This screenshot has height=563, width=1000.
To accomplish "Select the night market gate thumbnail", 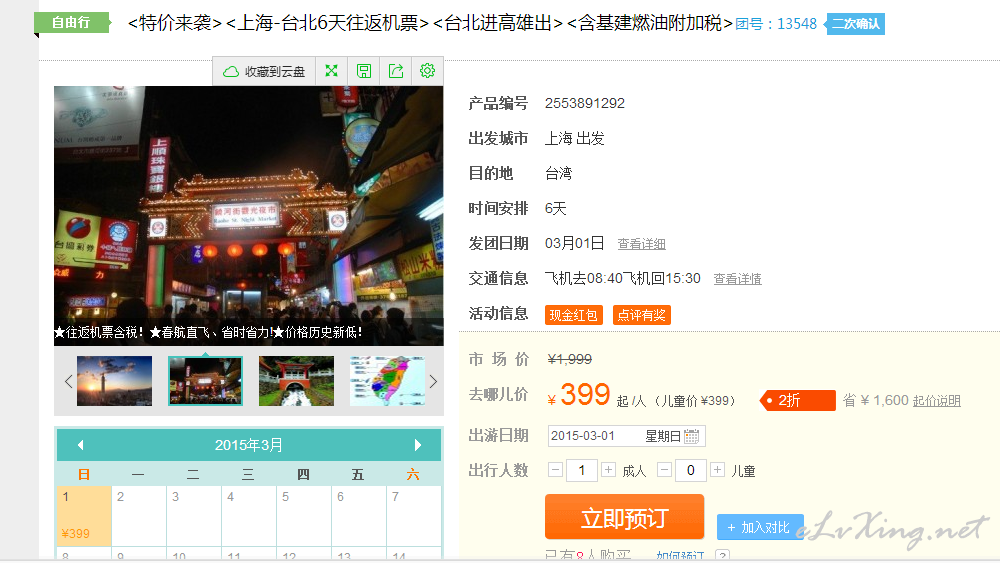I will pos(205,381).
